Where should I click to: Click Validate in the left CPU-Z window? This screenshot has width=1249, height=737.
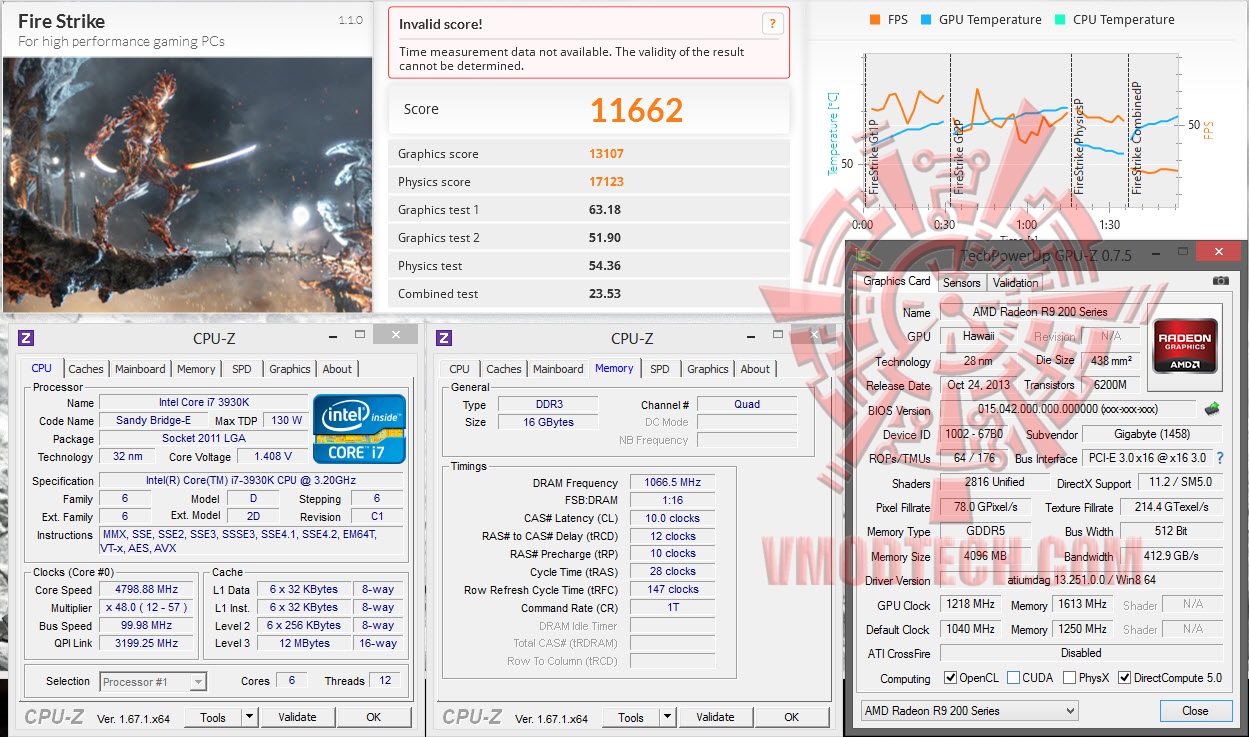pyautogui.click(x=297, y=717)
